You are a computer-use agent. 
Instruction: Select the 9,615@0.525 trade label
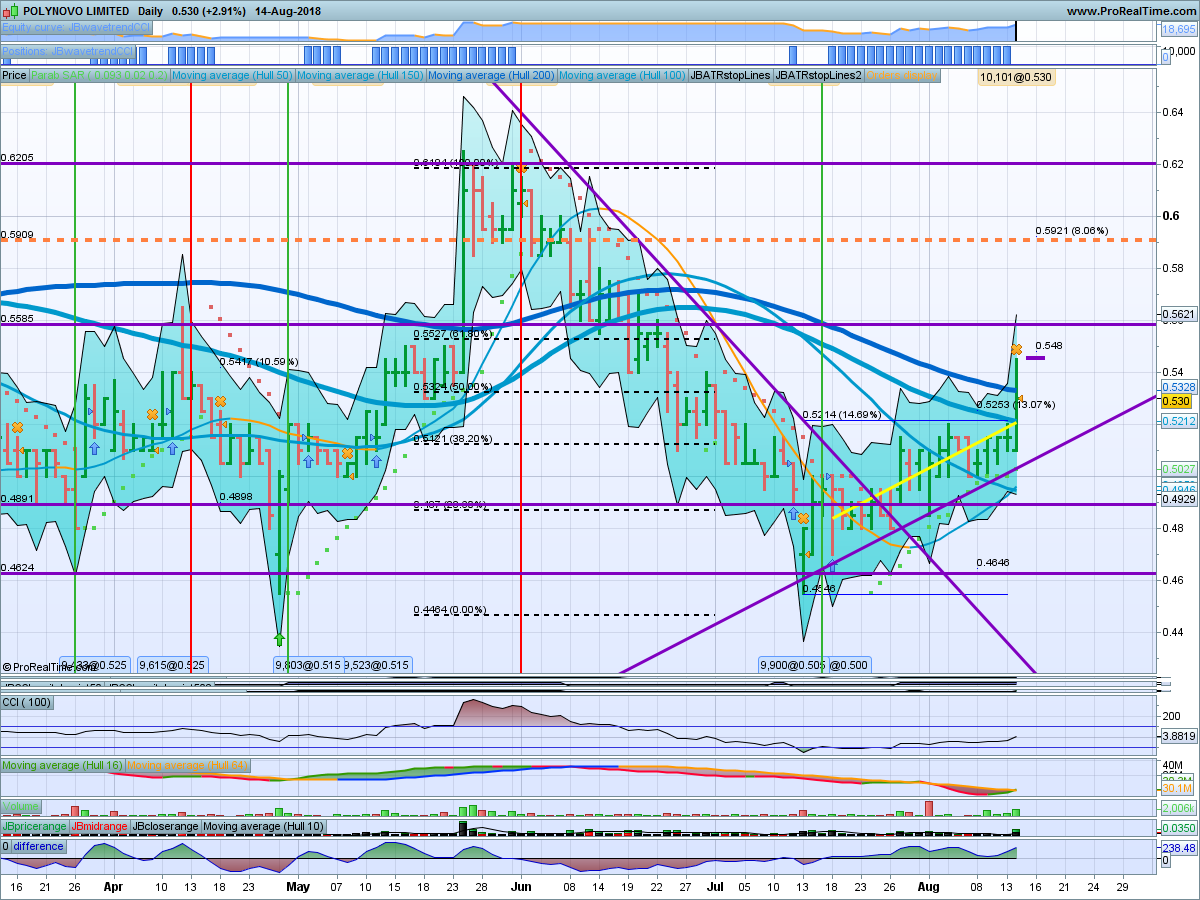(x=172, y=664)
